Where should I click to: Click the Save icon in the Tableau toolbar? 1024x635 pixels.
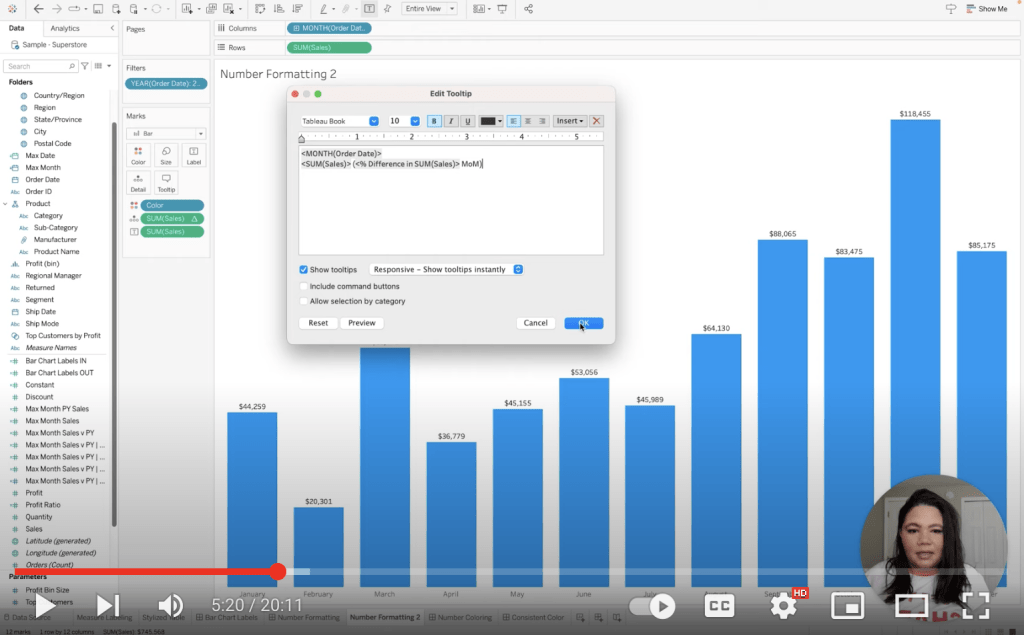click(97, 9)
